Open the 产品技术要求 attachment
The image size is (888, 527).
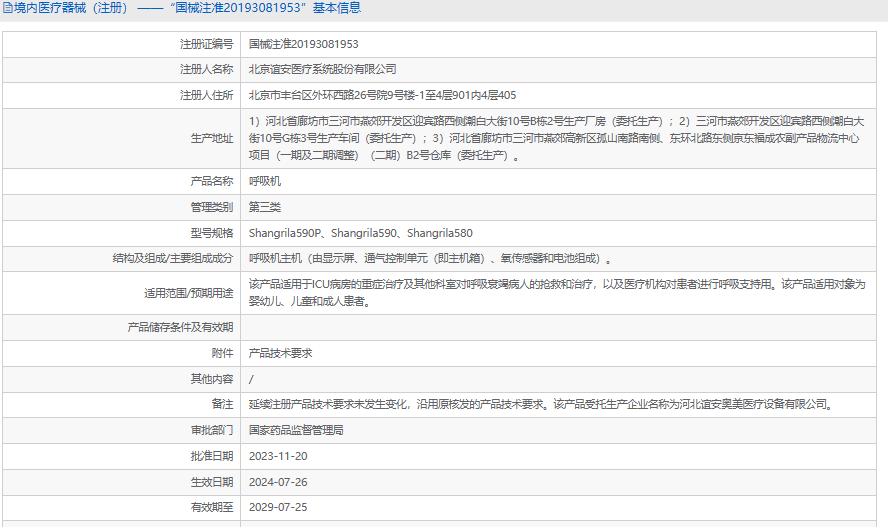(x=280, y=353)
